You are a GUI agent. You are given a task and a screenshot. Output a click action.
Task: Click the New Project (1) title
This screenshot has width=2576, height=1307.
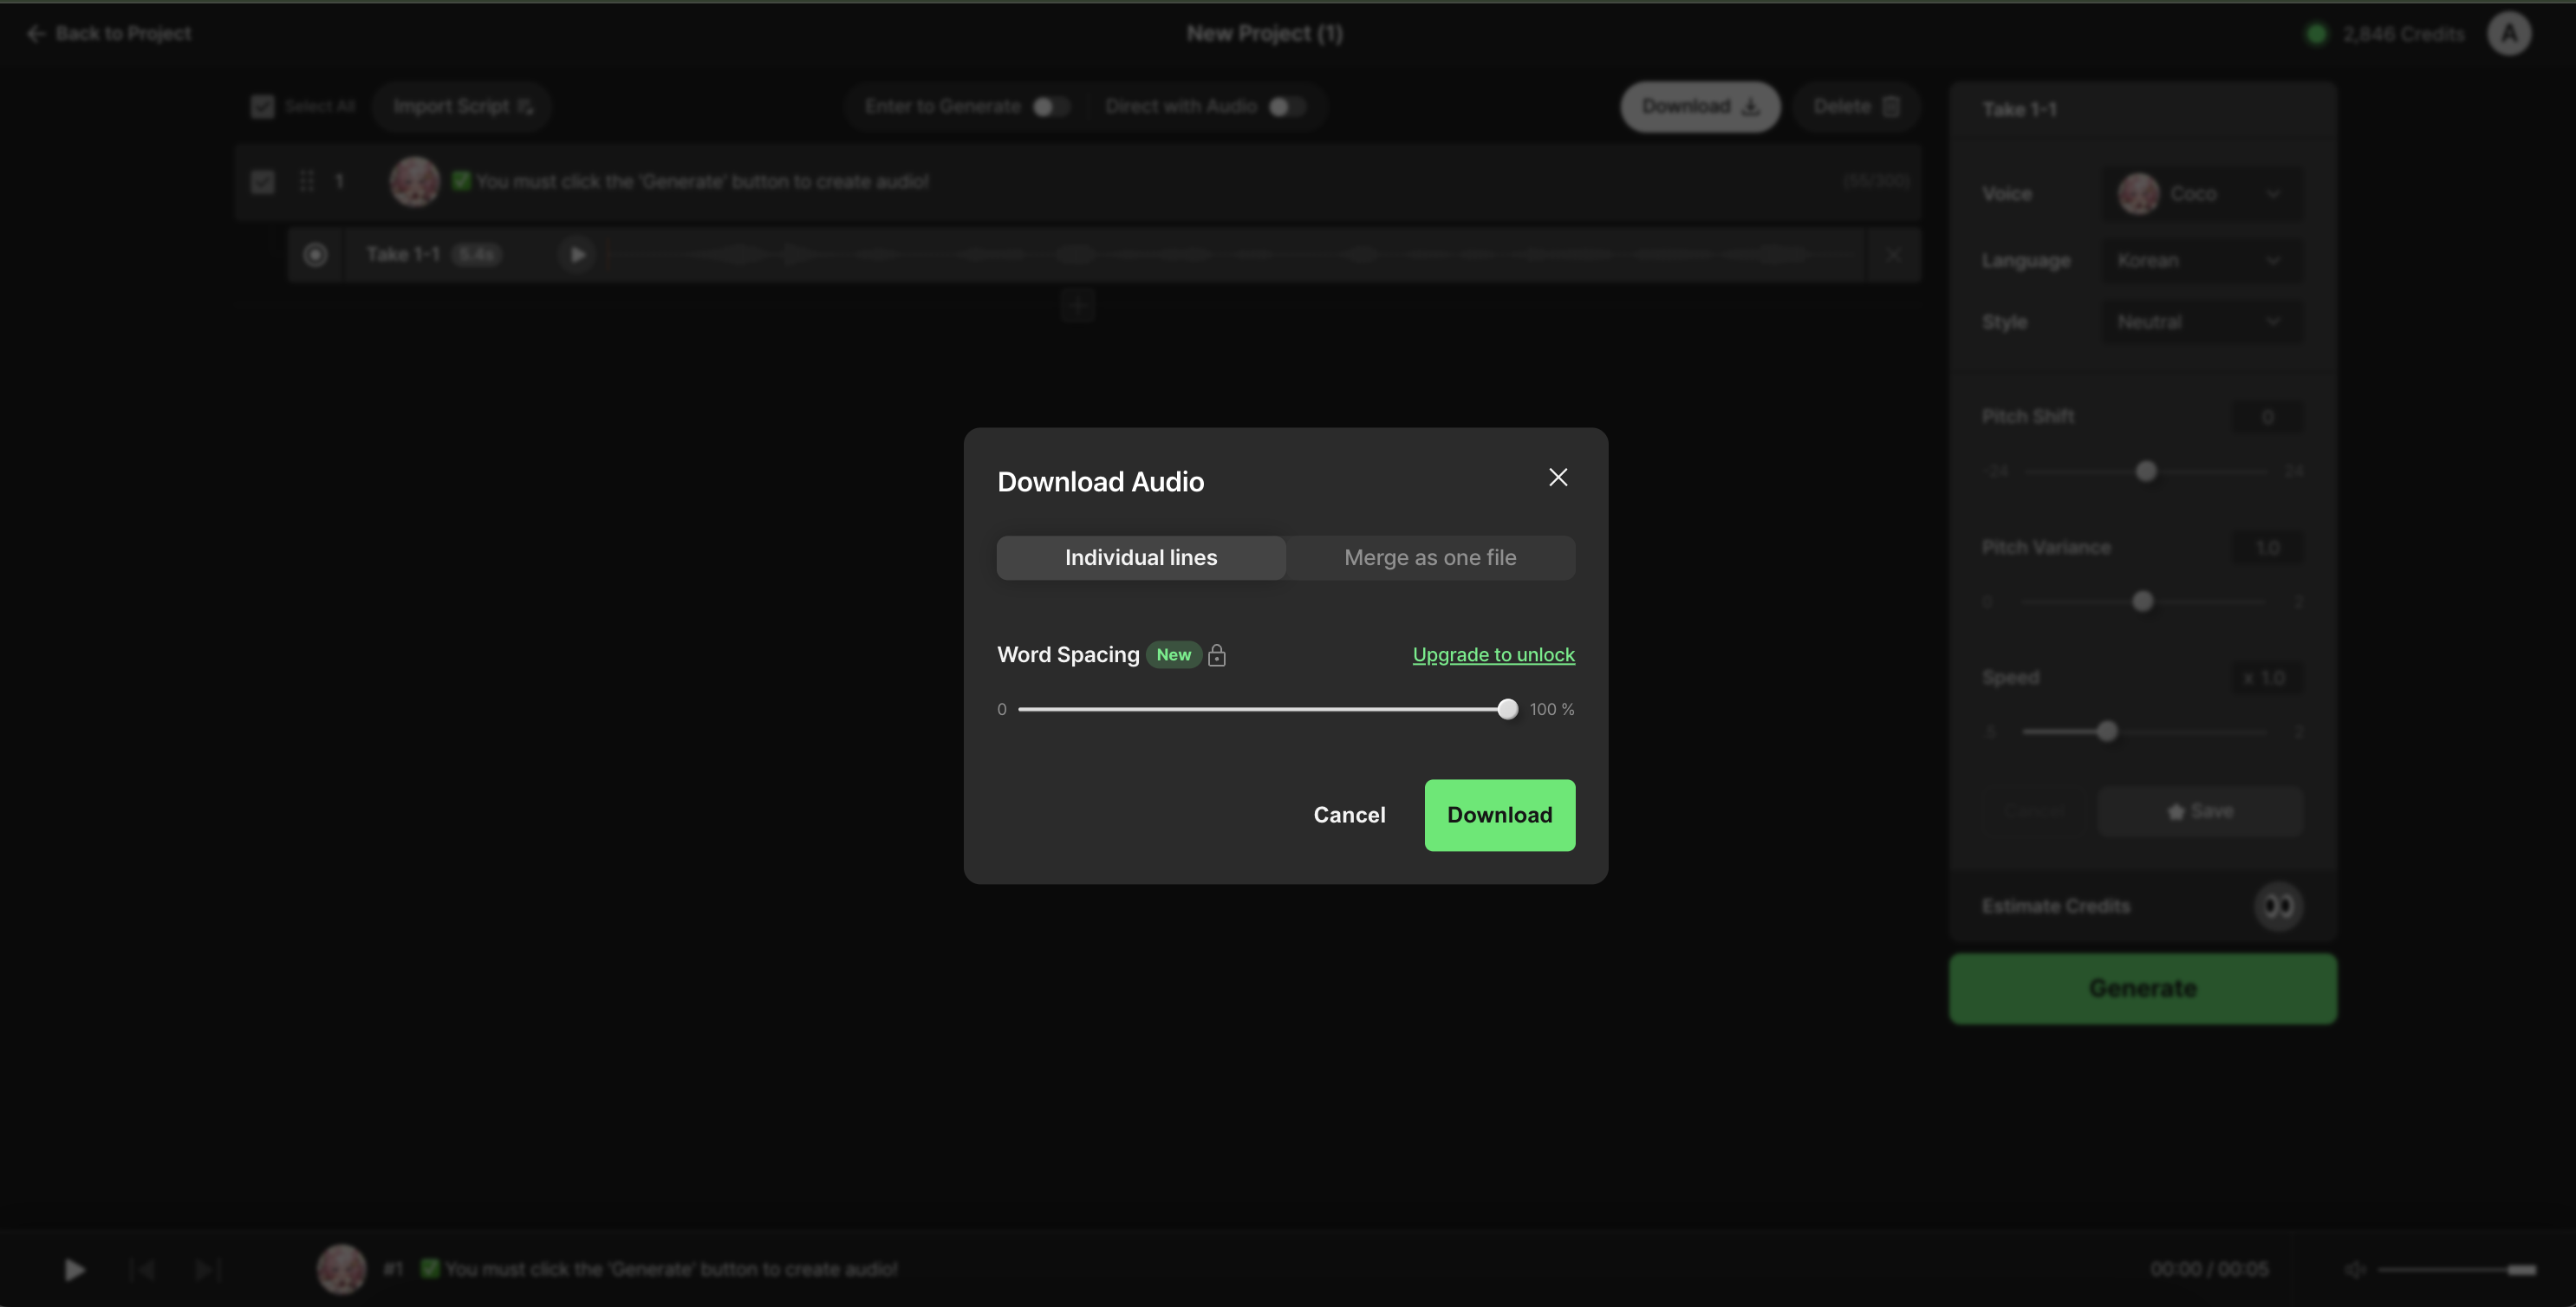point(1264,33)
